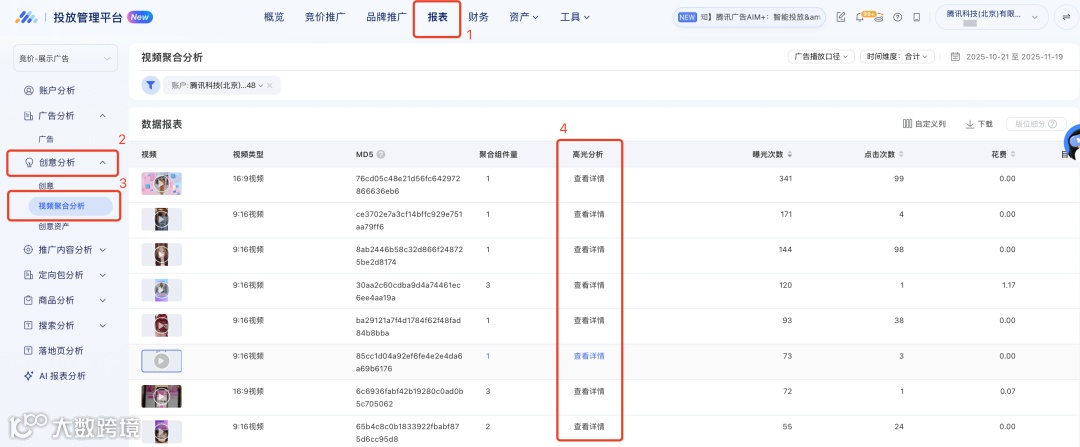Select 创意资产 in sidebar

pos(54,226)
